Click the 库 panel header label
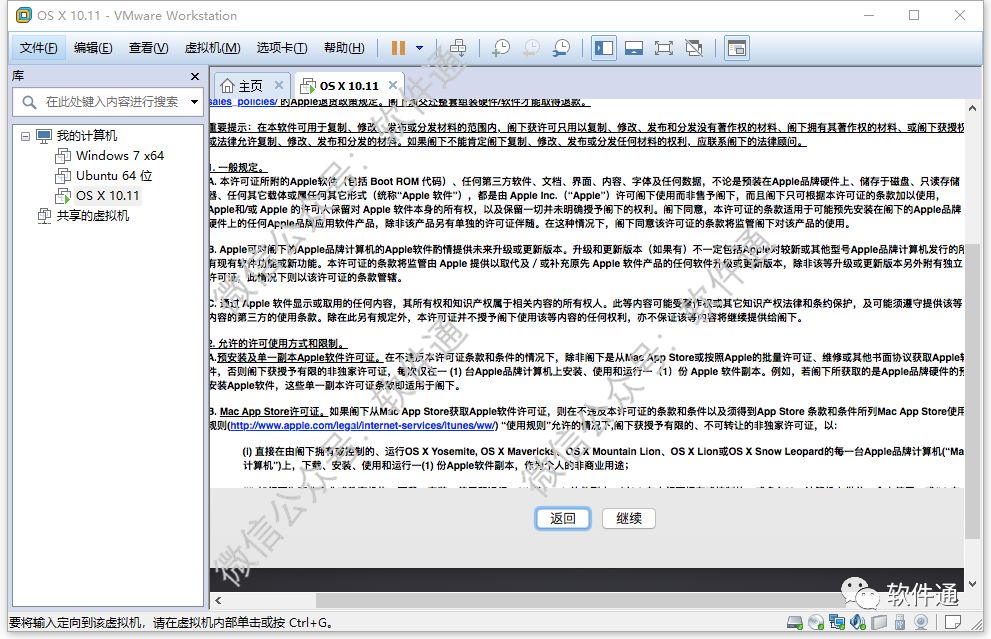Image resolution: width=991 pixels, height=639 pixels. pos(18,76)
